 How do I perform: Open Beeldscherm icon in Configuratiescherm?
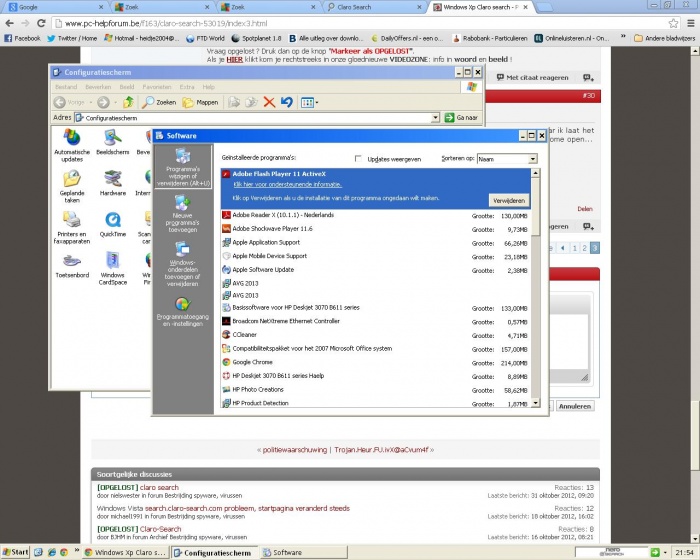(112, 142)
